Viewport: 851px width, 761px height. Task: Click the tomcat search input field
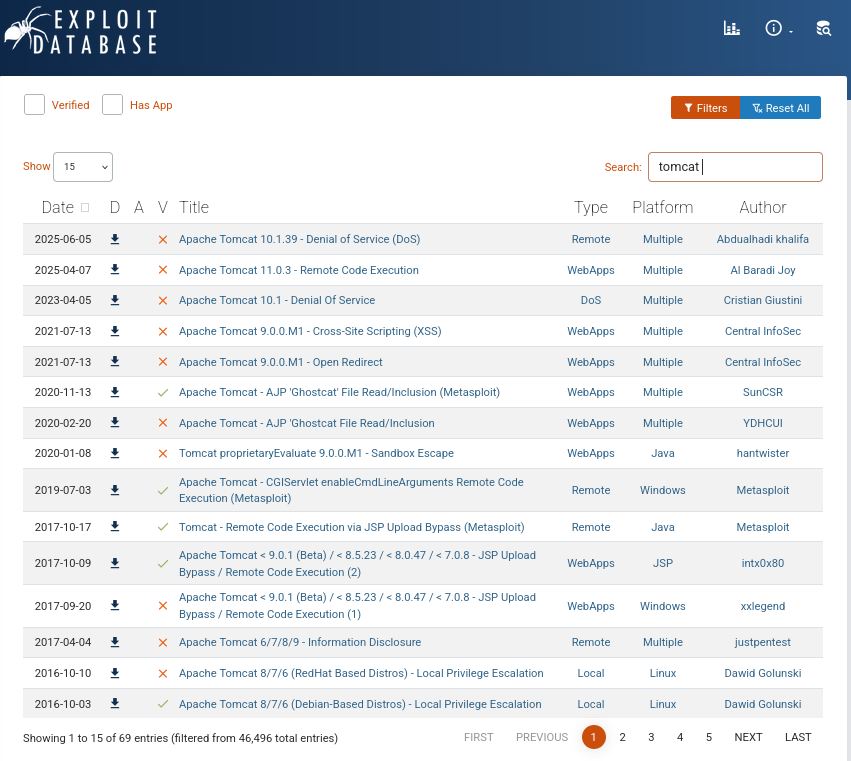pyautogui.click(x=735, y=167)
